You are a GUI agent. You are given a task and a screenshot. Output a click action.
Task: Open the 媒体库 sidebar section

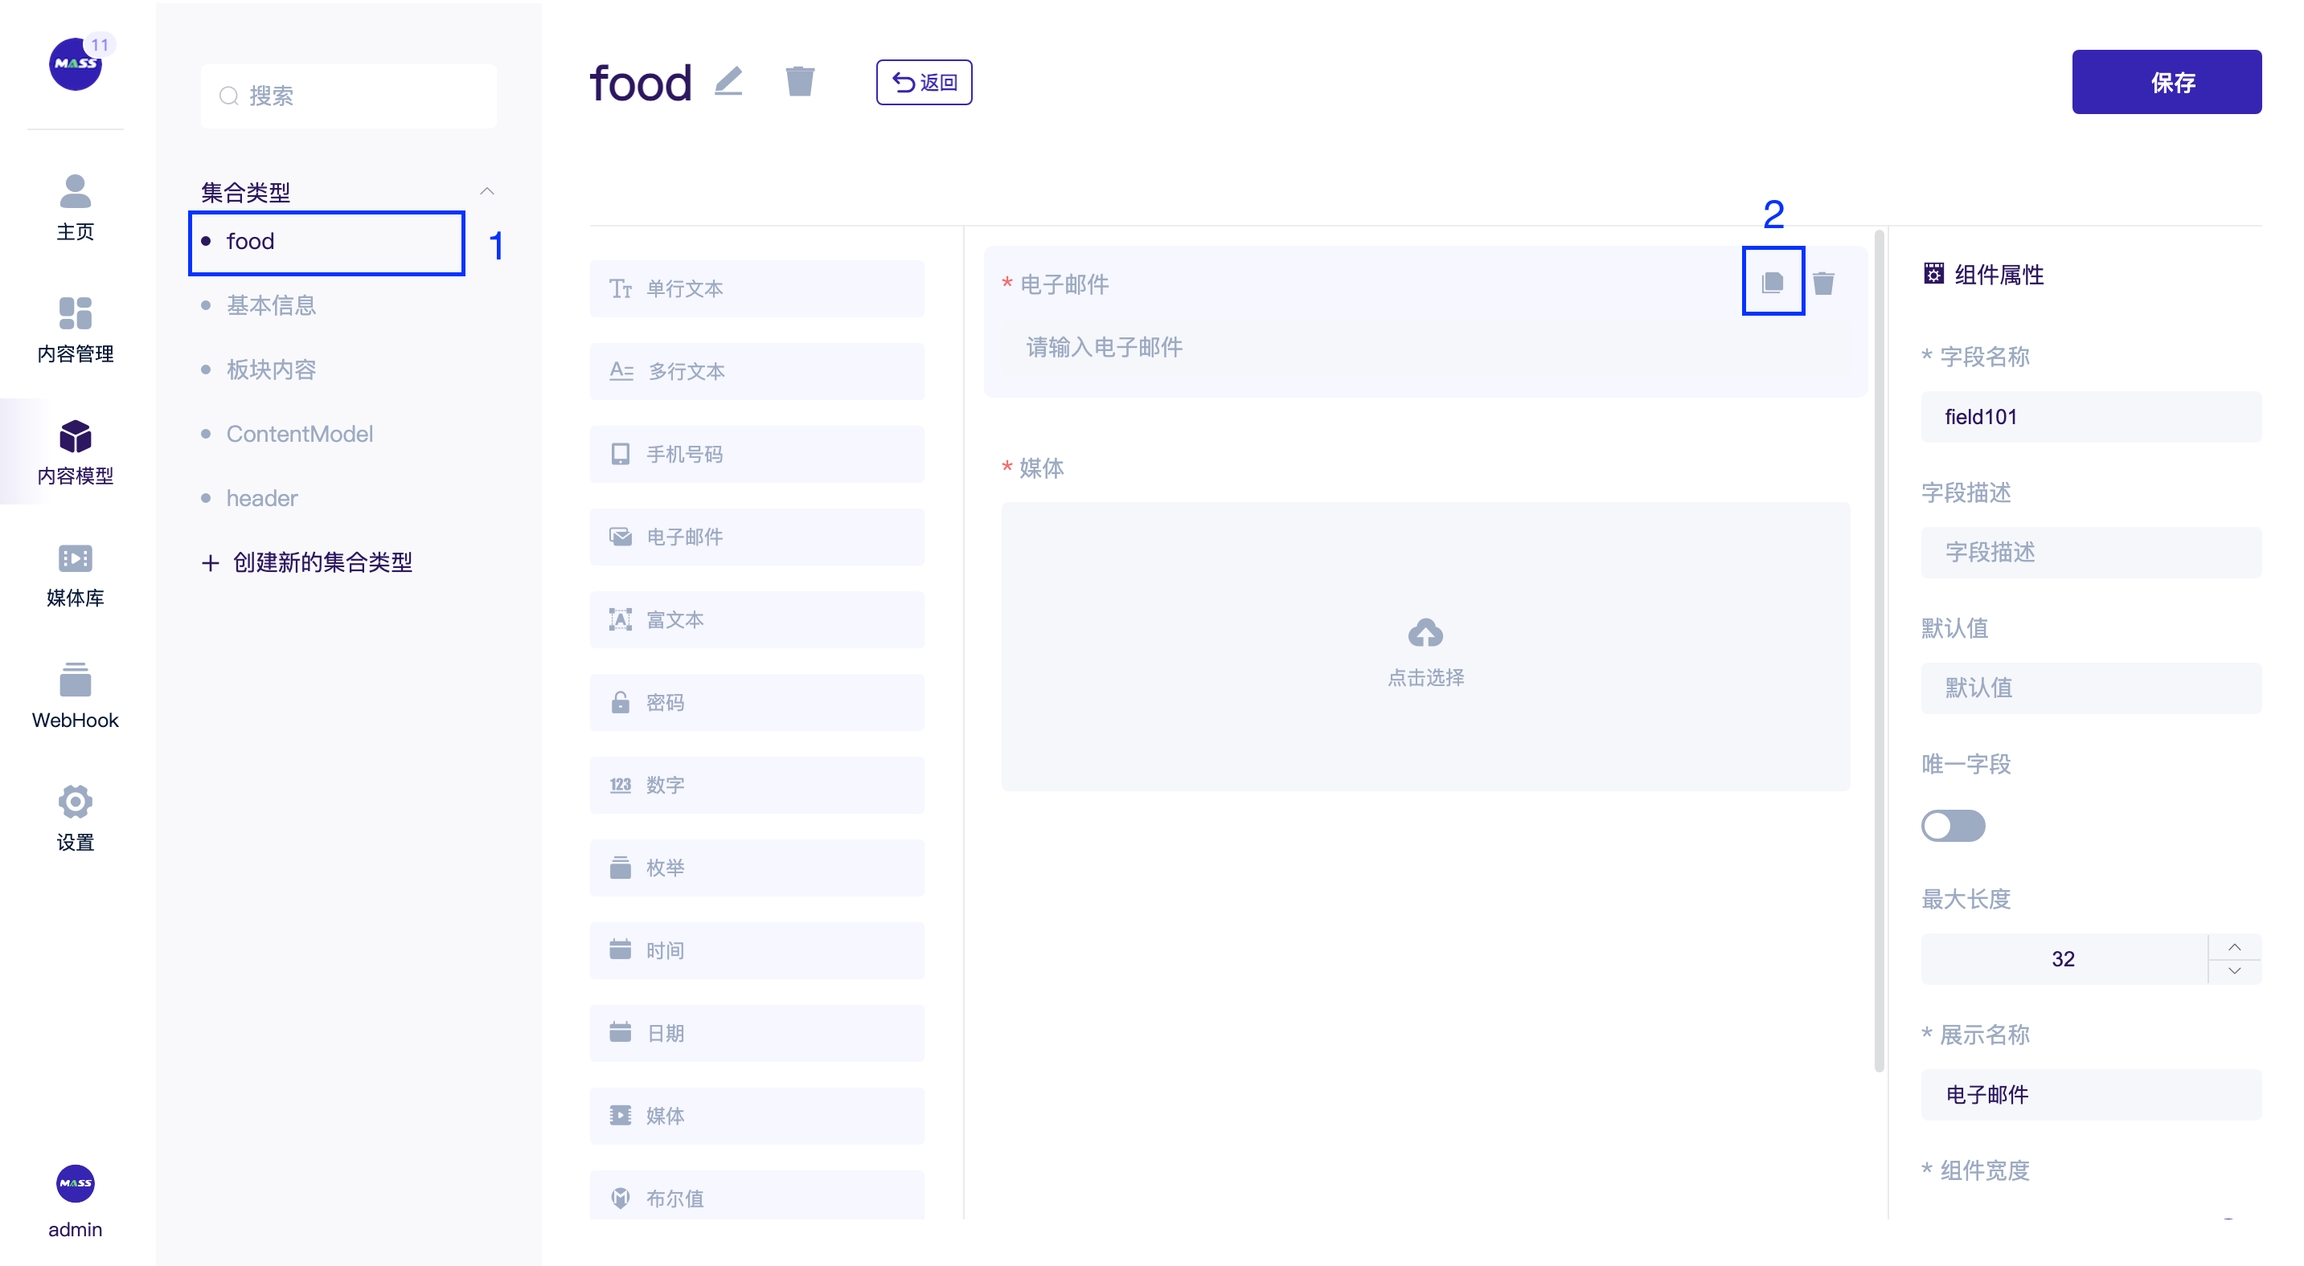point(75,575)
